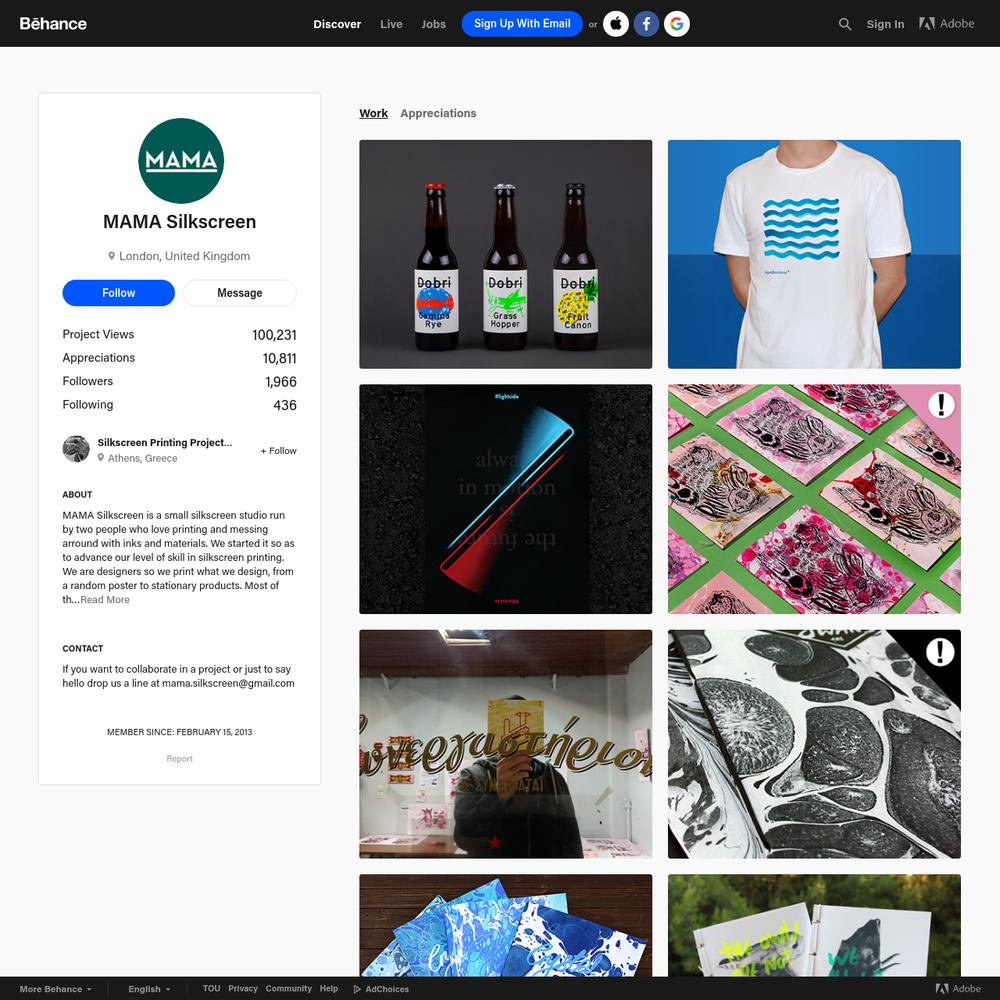Click the ABOUT section heading
Screen dimensions: 1000x1000
pos(77,494)
